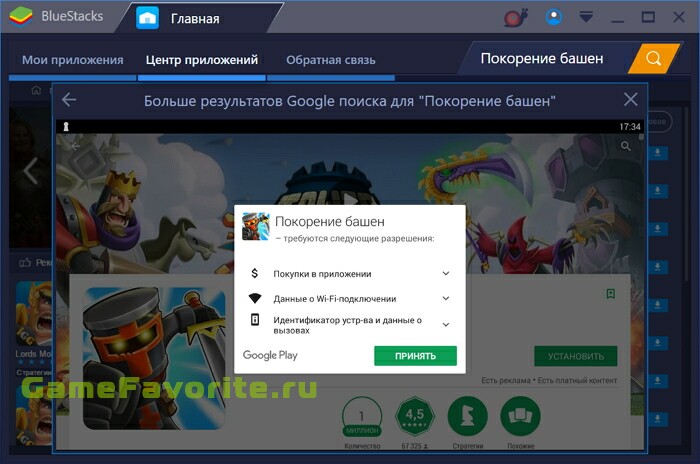Click the 4,5 rating badge

415,417
